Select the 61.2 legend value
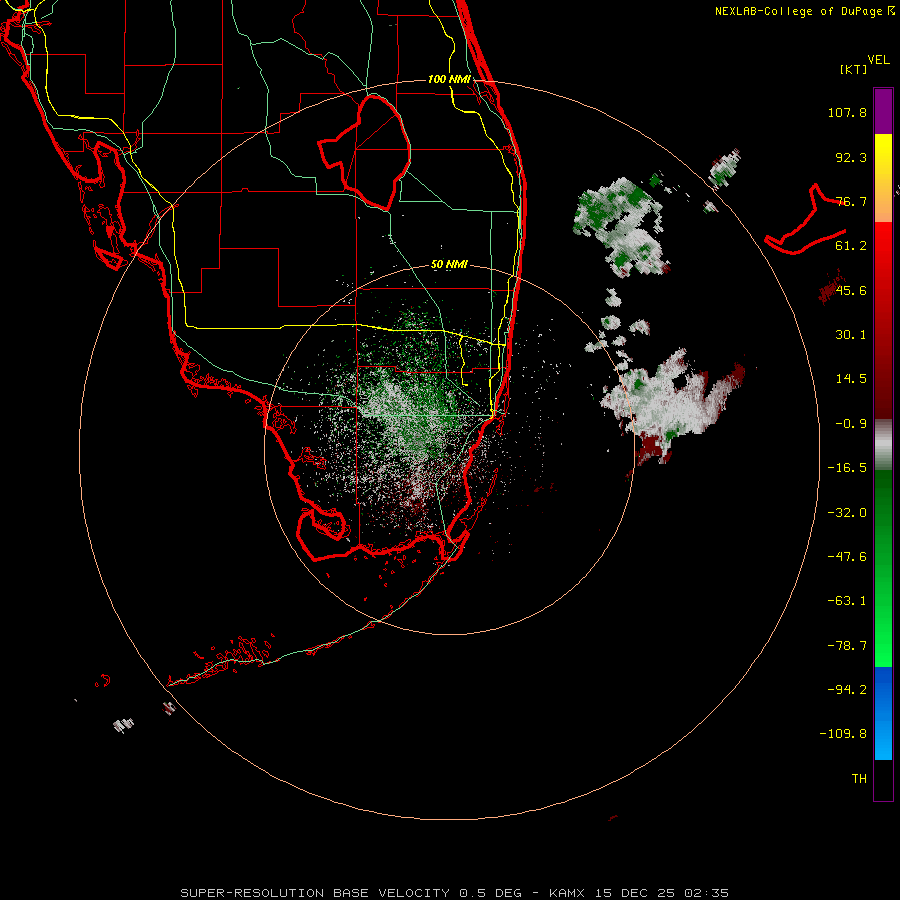 [x=851, y=246]
